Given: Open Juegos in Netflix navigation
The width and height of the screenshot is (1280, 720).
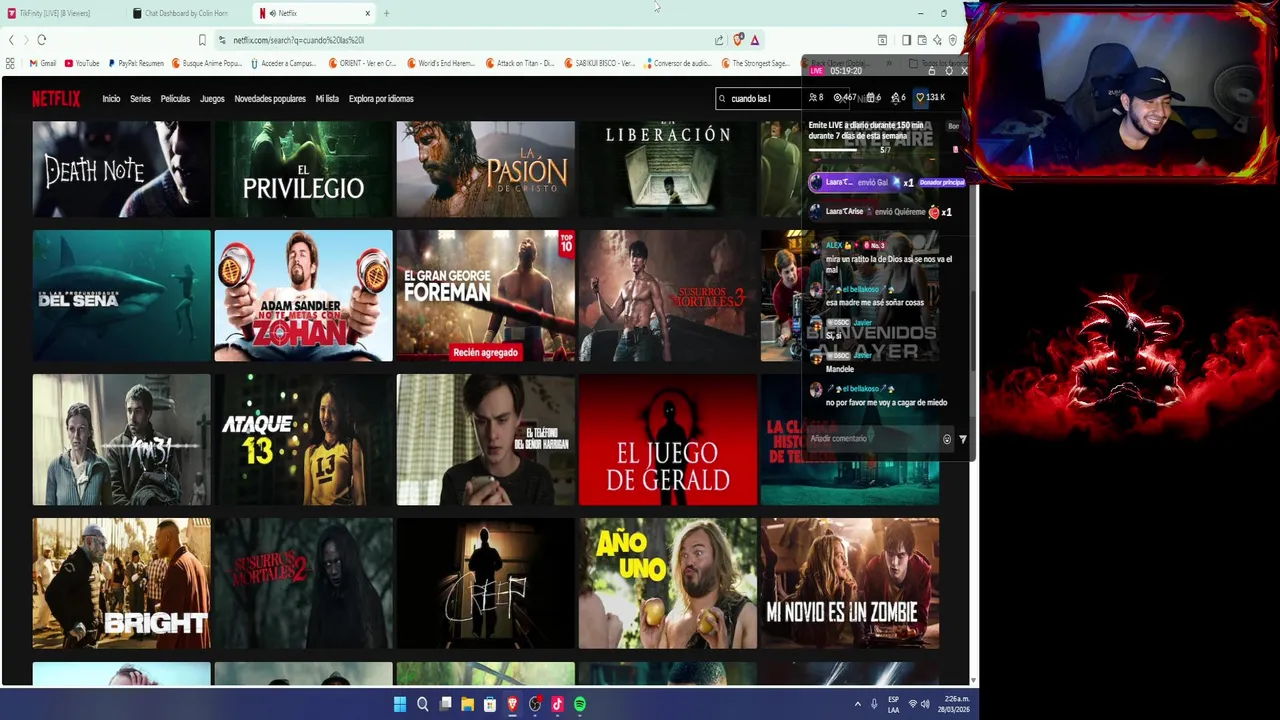Looking at the screenshot, I should [x=212, y=99].
